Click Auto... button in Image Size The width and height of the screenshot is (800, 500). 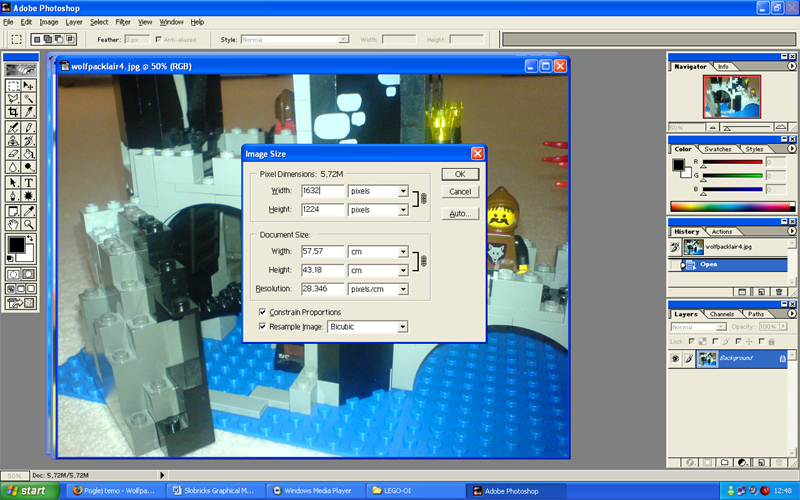(460, 214)
